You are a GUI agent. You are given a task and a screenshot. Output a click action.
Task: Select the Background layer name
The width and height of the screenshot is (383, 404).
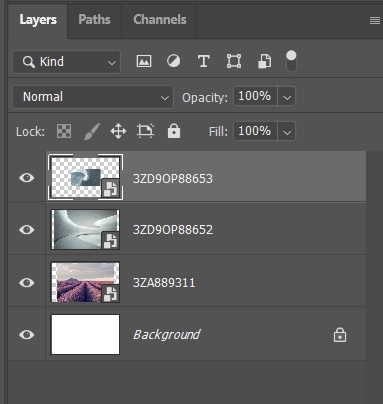click(167, 335)
